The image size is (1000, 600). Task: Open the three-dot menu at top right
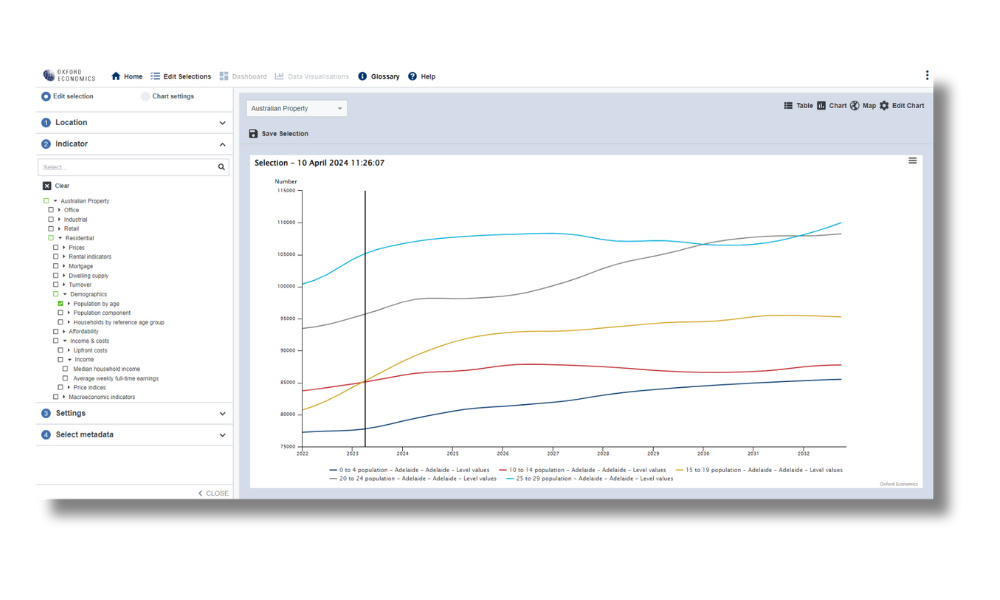click(926, 76)
